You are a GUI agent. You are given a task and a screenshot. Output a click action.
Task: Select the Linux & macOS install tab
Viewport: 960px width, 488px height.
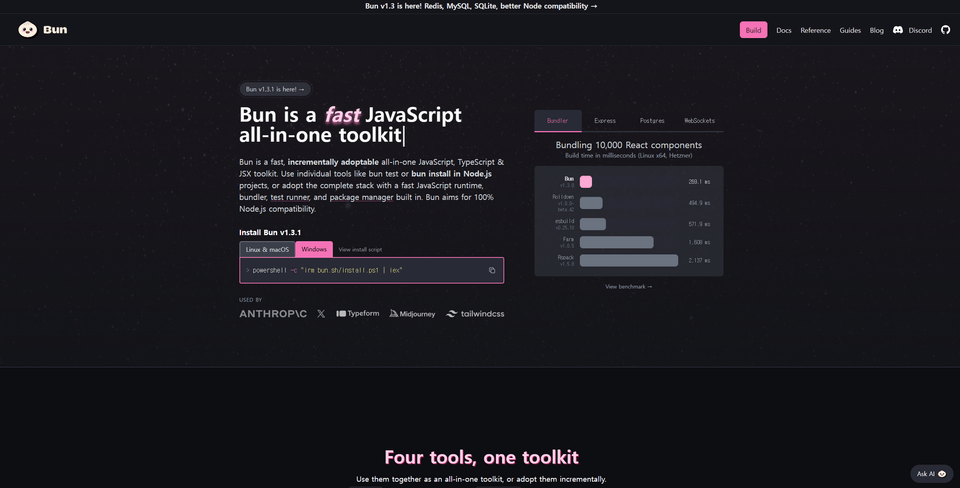tap(267, 249)
